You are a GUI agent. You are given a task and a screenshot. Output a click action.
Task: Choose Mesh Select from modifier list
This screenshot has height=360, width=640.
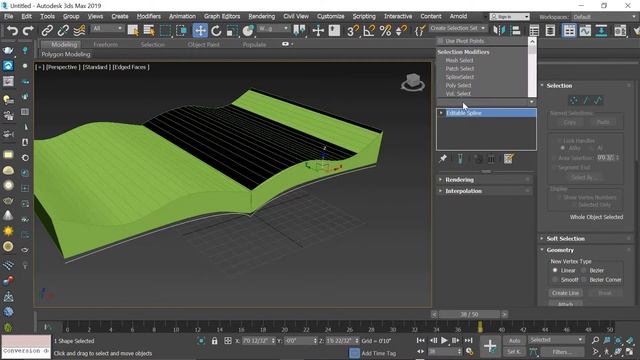tap(460, 60)
